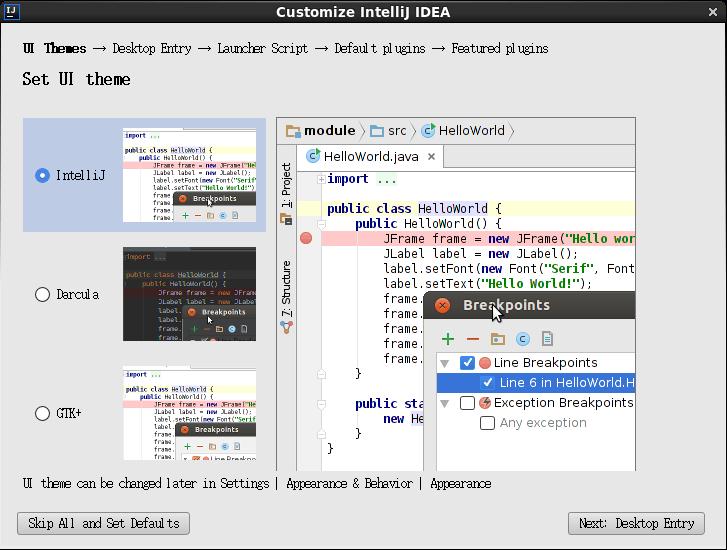Screen dimensions: 727x551
Task: Click the GTK+ theme preview thumbnail
Action: pyautogui.click(x=189, y=413)
